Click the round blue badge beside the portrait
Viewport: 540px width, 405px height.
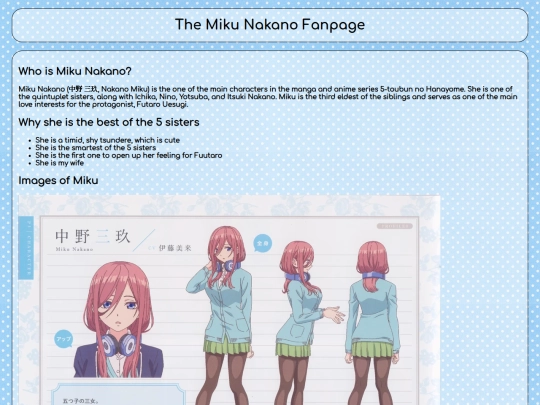point(64,339)
